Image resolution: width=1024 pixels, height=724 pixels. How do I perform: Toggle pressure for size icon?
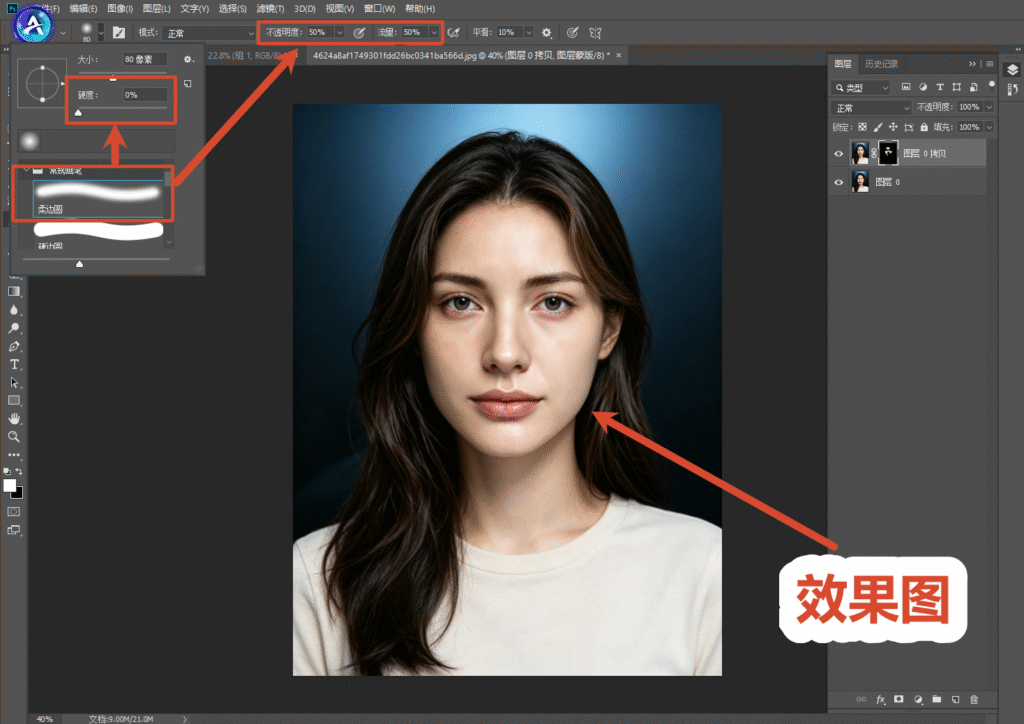pyautogui.click(x=573, y=32)
